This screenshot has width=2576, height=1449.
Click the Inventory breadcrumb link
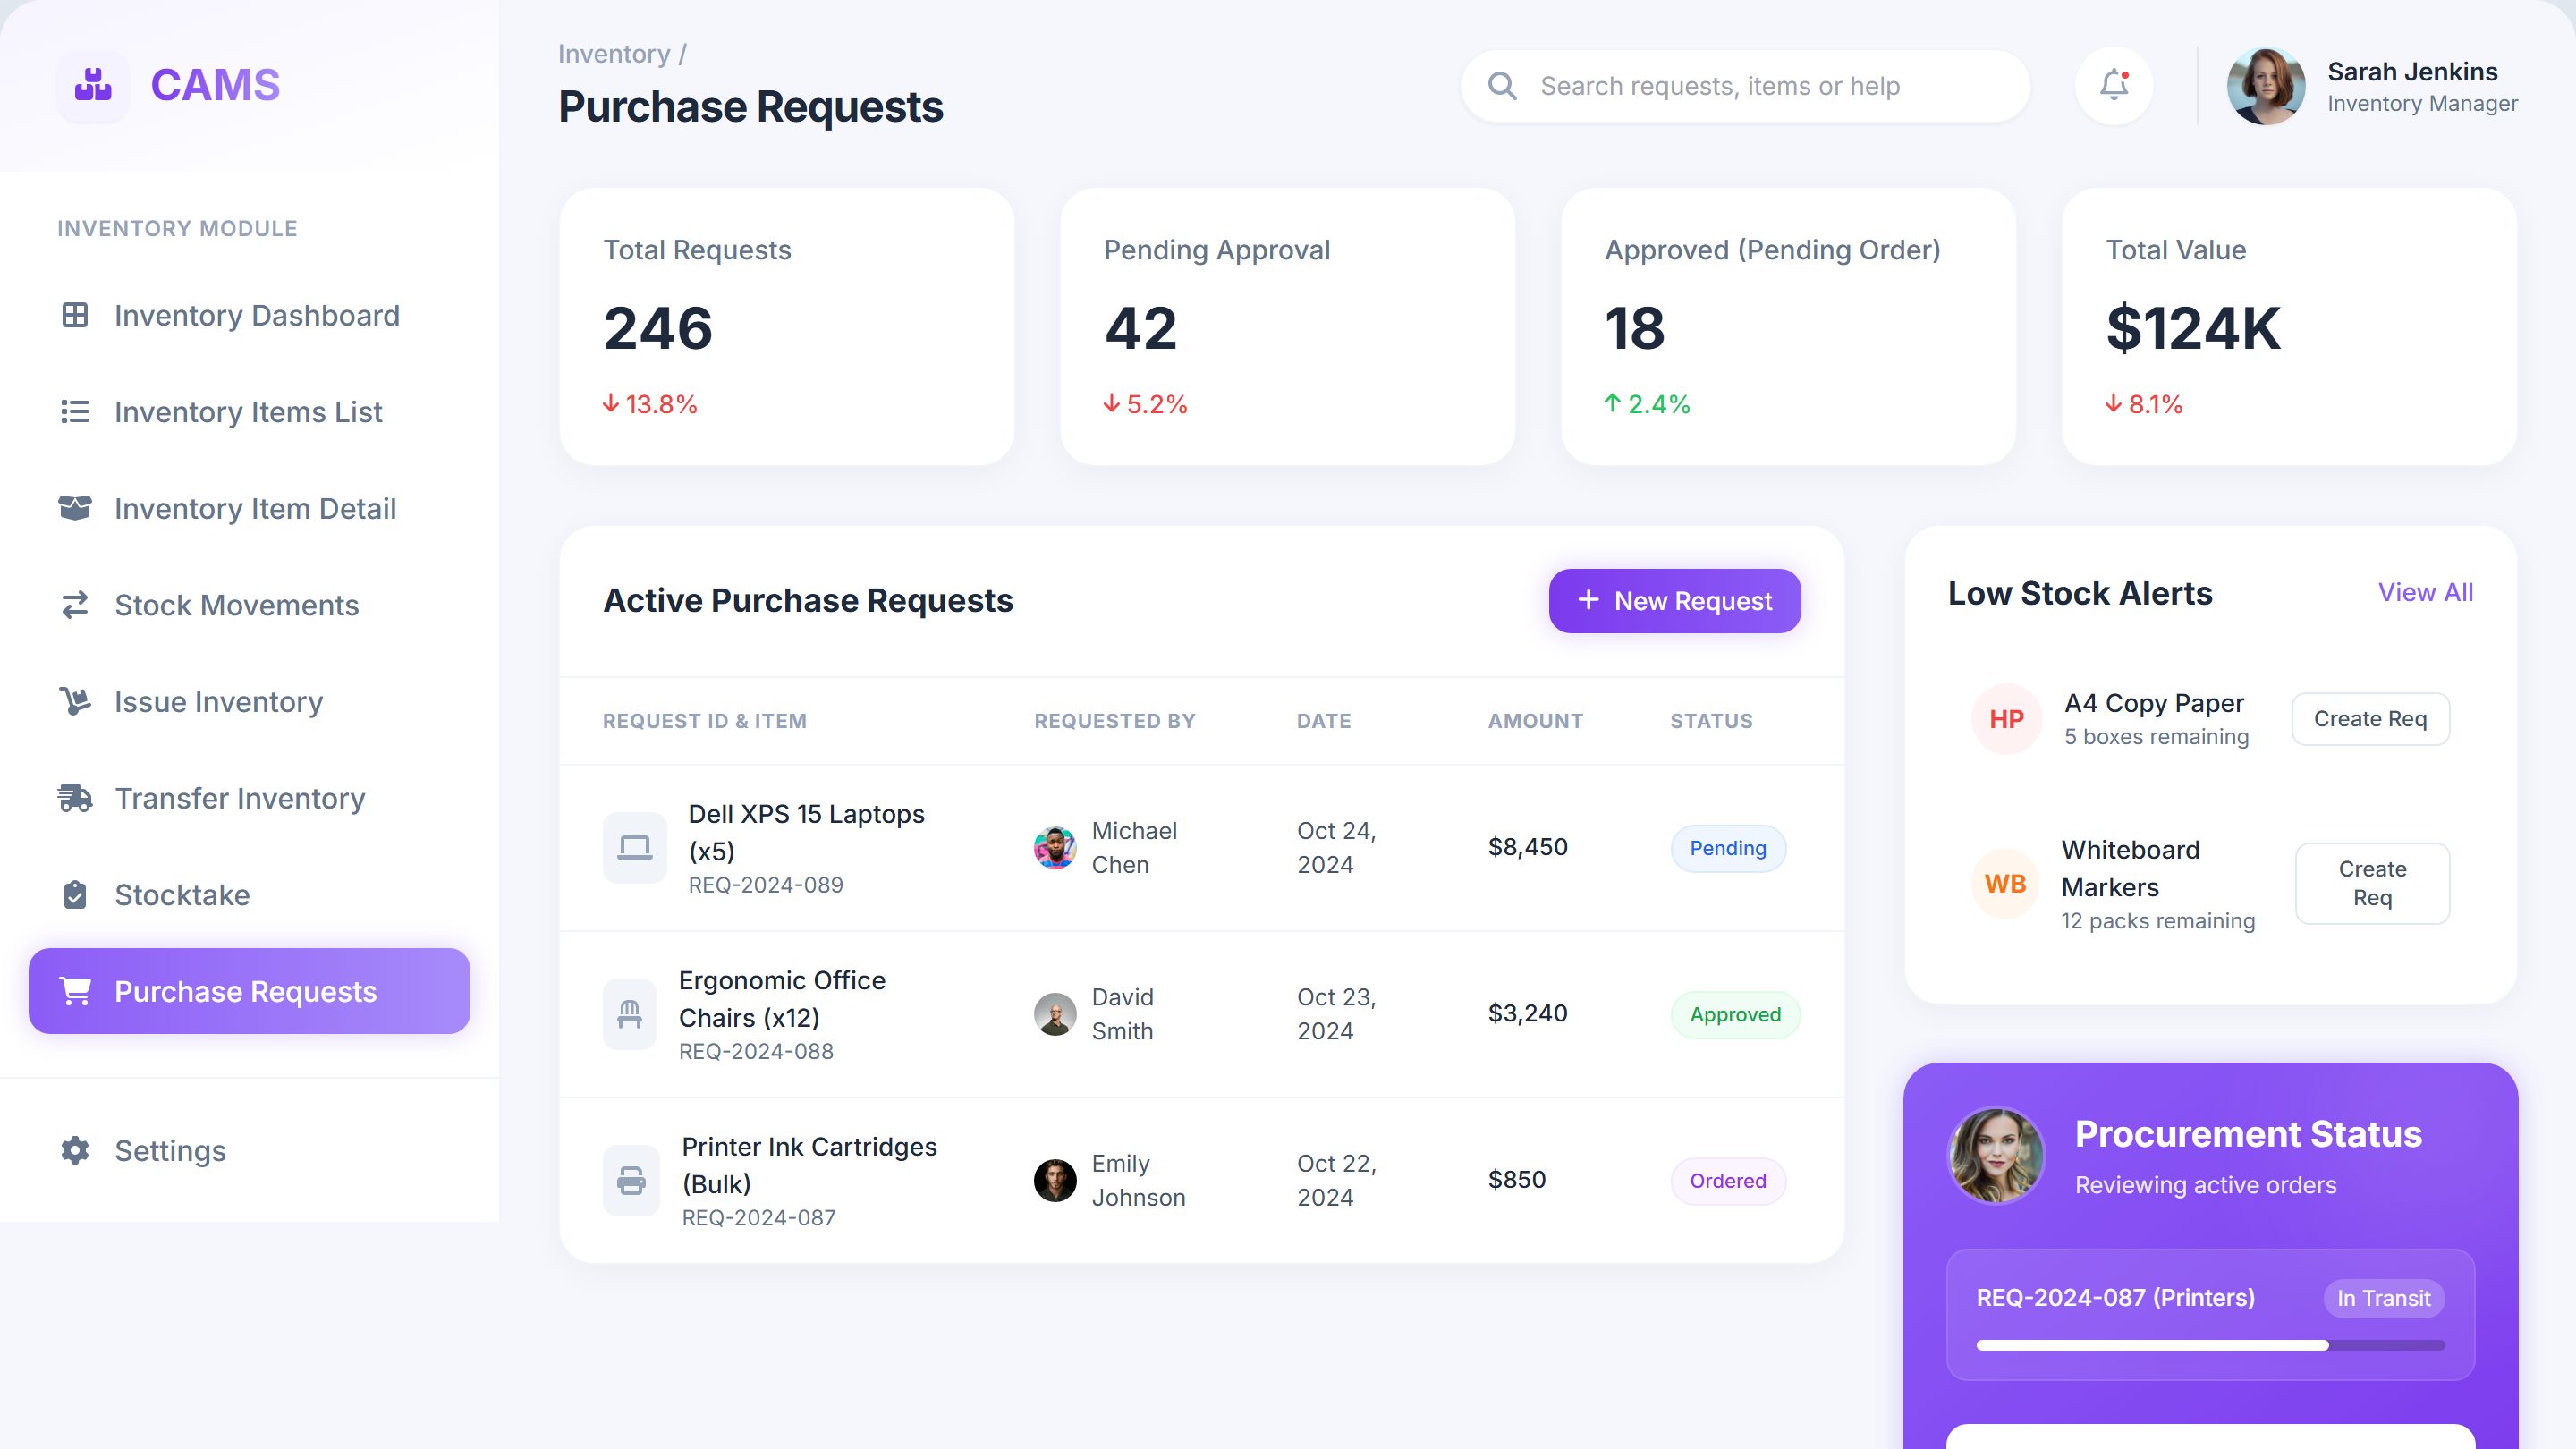pyautogui.click(x=614, y=54)
